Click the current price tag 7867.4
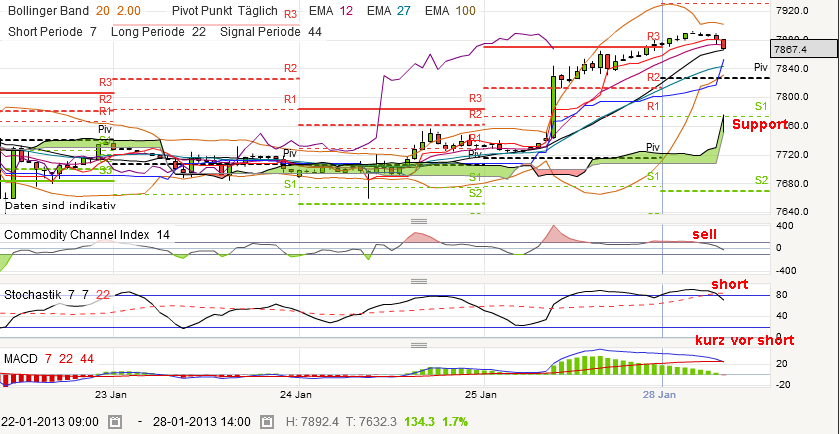This screenshot has height=434, width=840. tap(805, 49)
